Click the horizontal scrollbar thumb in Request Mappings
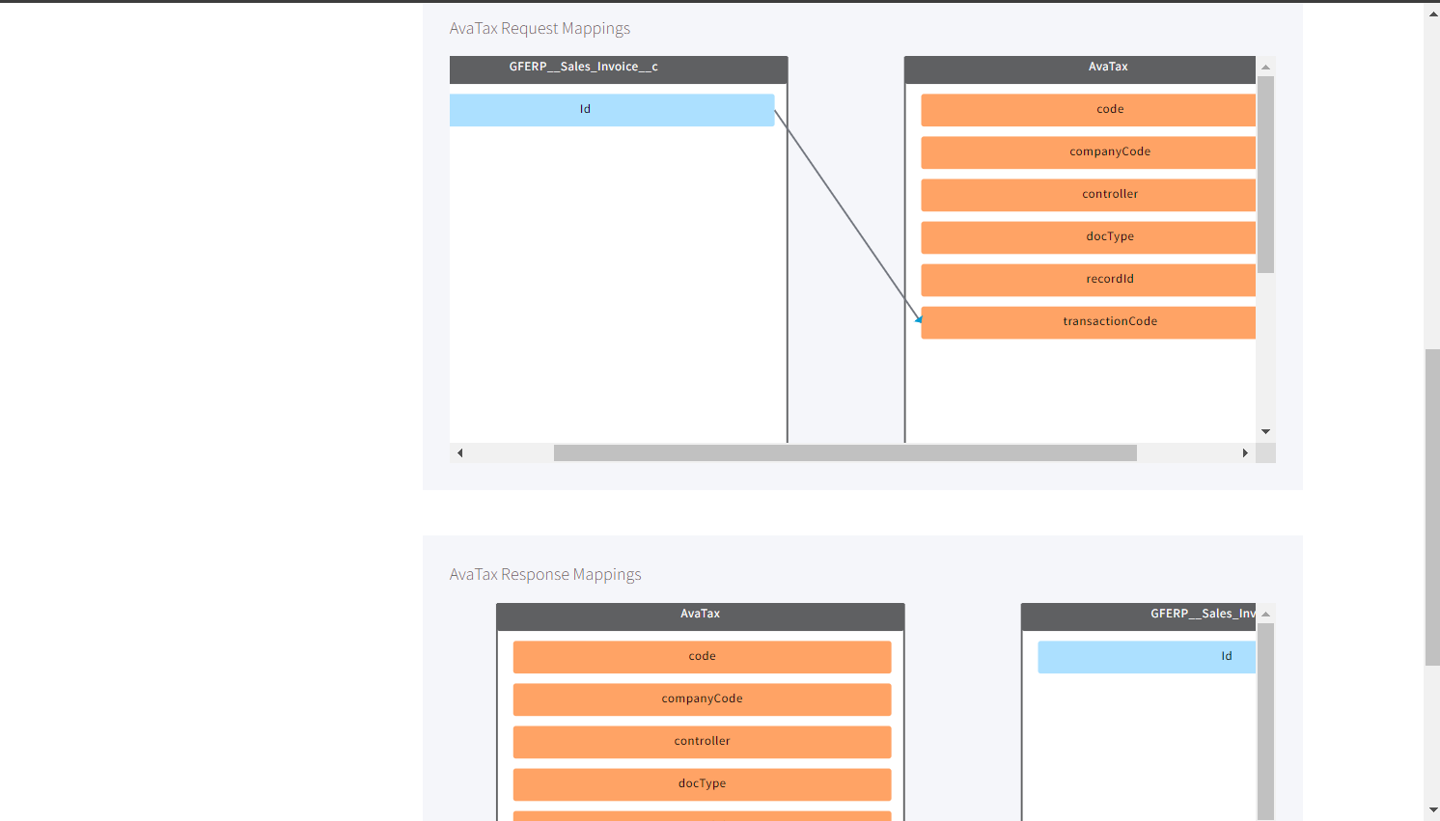The width and height of the screenshot is (1440, 821). 845,453
